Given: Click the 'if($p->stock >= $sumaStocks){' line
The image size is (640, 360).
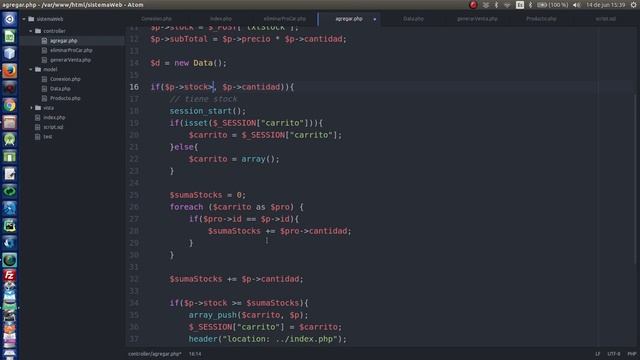Looking at the screenshot, I should coord(239,303).
